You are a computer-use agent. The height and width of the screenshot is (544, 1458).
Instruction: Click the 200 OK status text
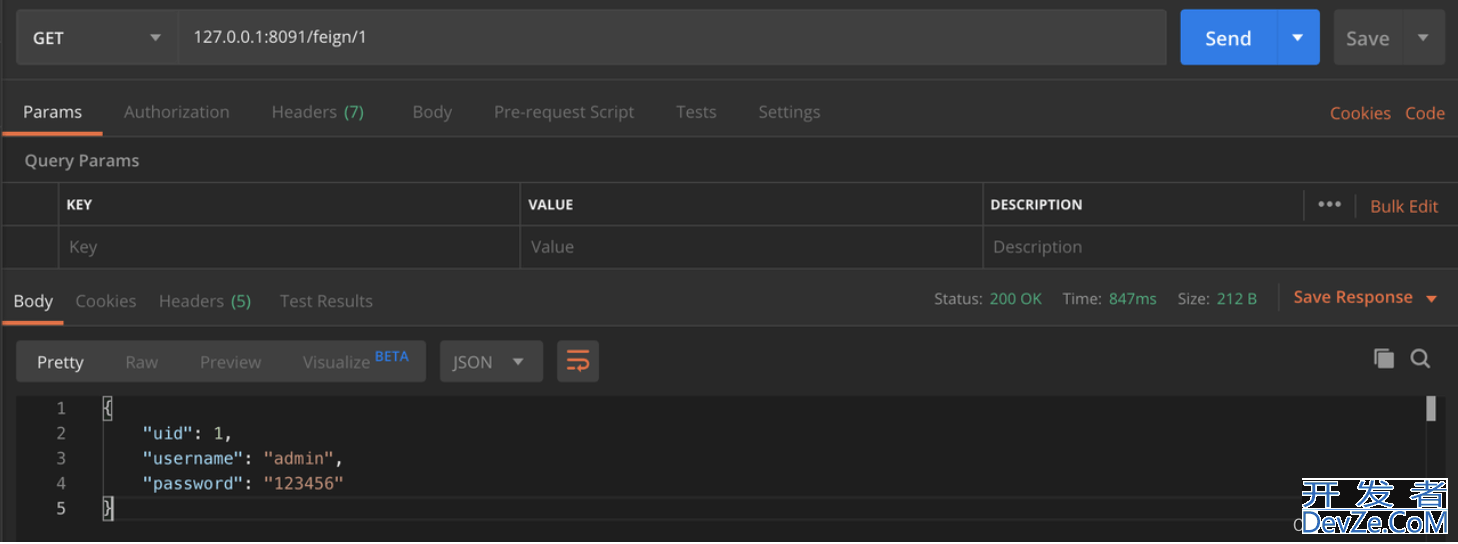(x=1016, y=299)
